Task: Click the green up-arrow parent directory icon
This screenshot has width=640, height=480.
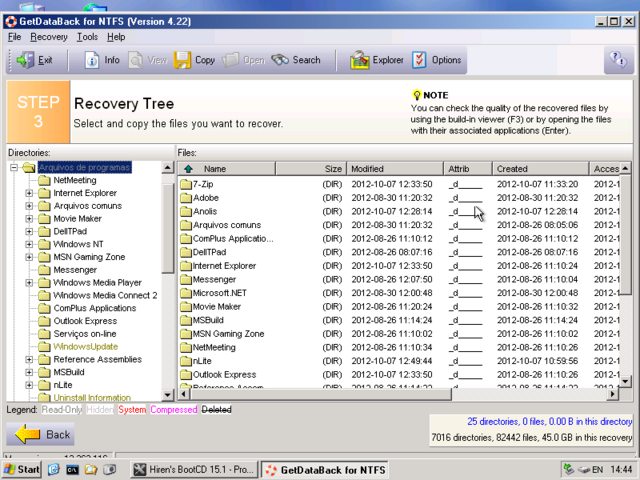Action: coord(188,169)
